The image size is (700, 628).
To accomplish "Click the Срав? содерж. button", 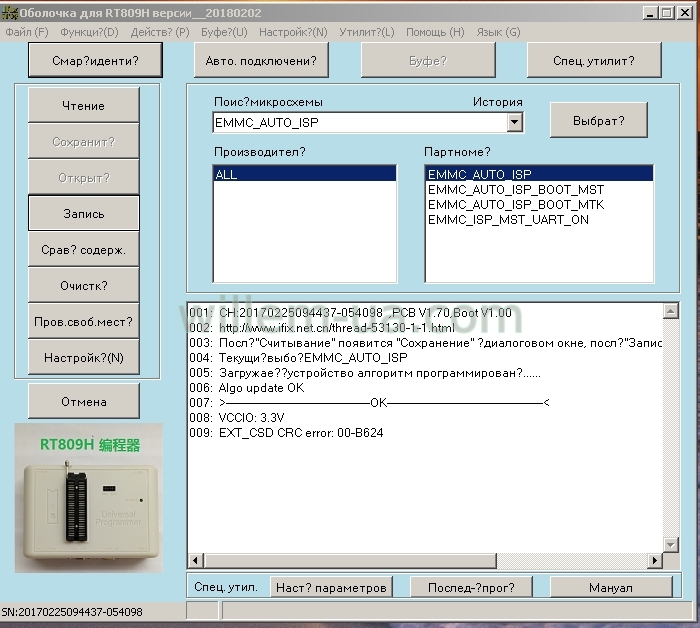I will coord(83,250).
